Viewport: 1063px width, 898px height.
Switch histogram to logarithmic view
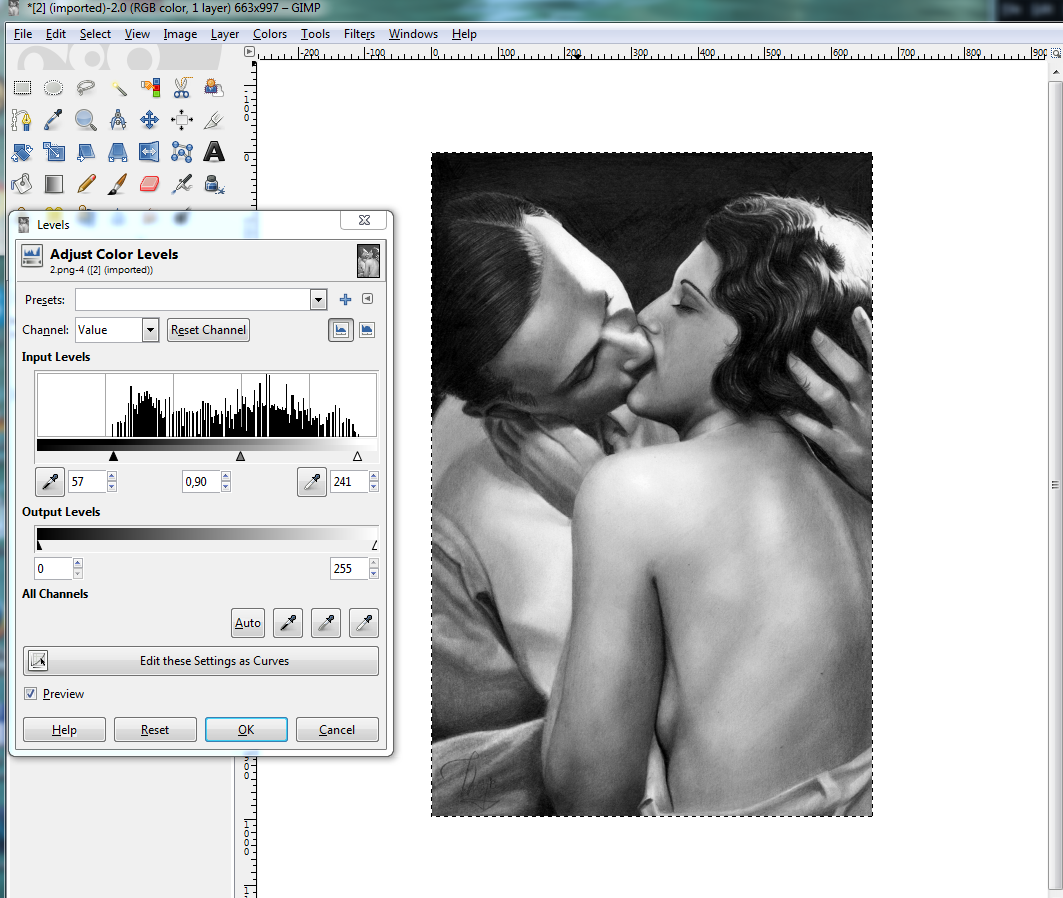(x=367, y=330)
